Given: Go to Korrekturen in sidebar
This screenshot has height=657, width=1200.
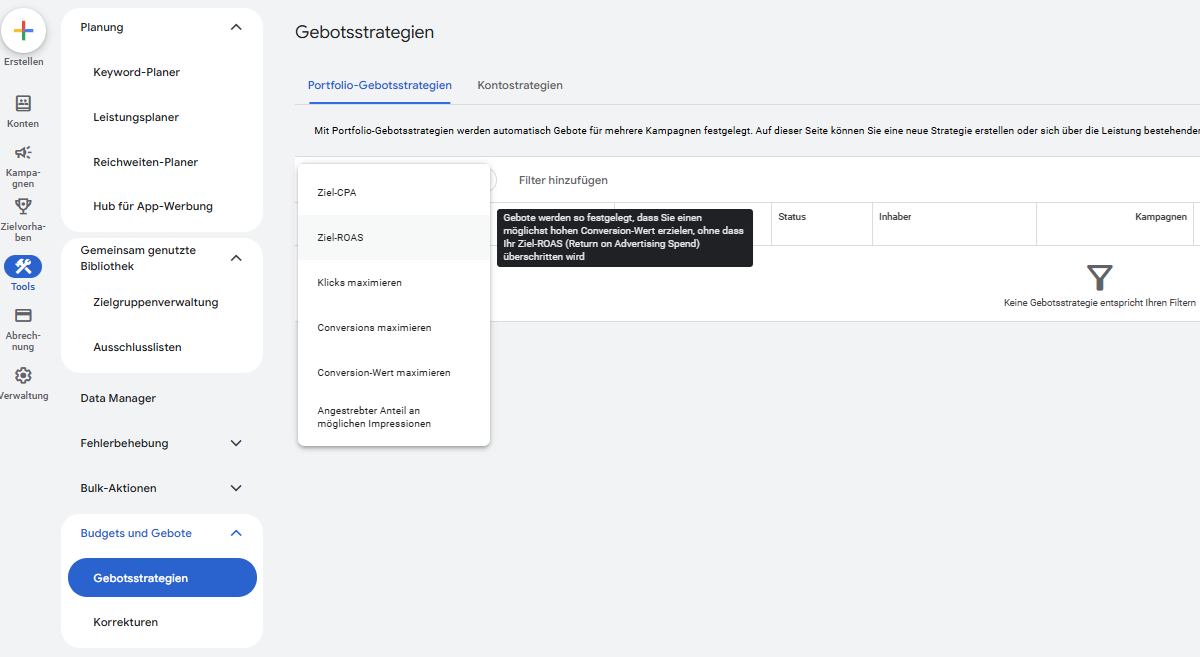Looking at the screenshot, I should point(125,622).
